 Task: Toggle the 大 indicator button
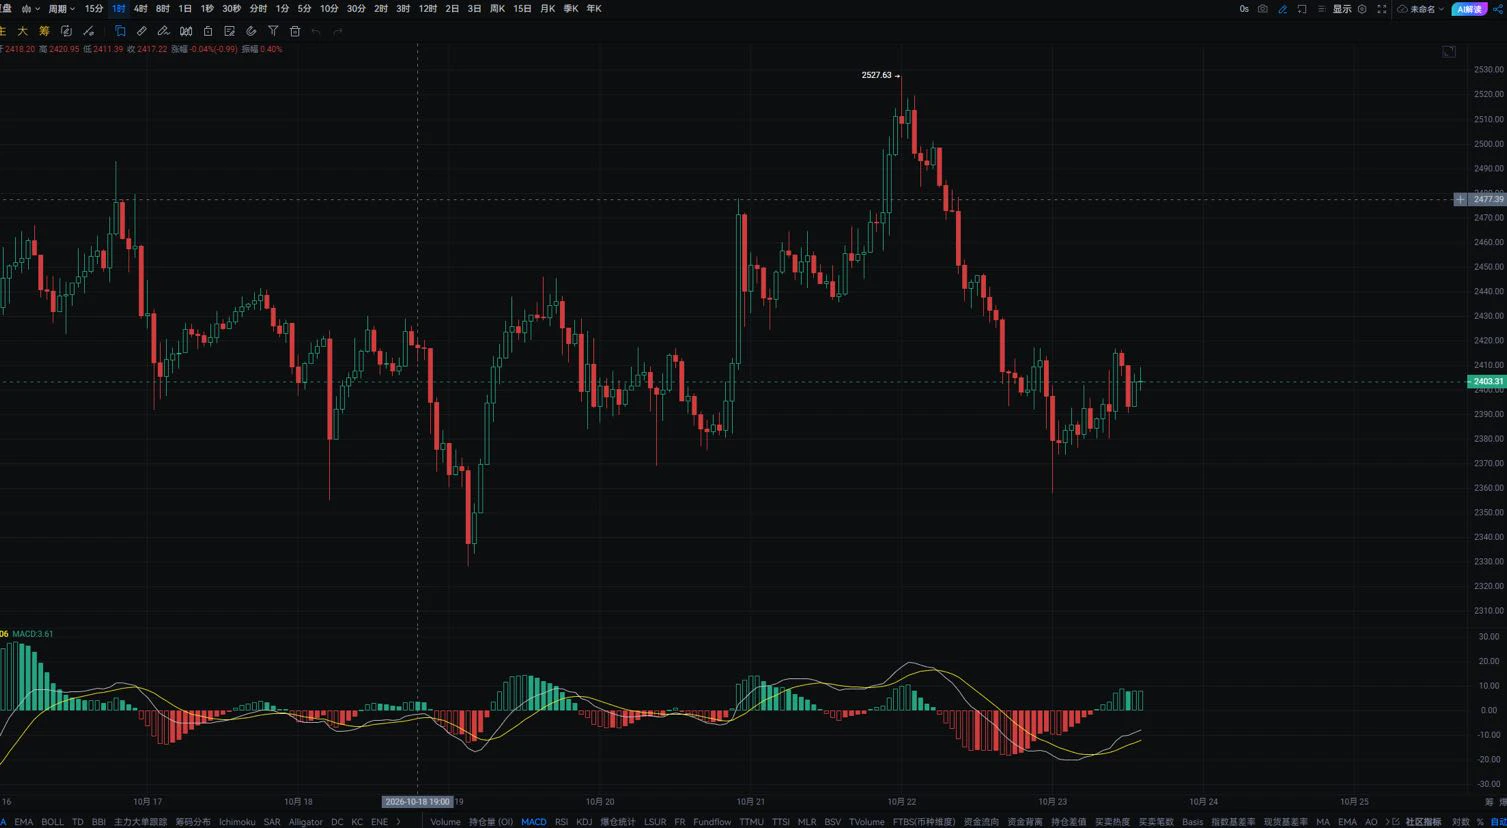(x=22, y=31)
